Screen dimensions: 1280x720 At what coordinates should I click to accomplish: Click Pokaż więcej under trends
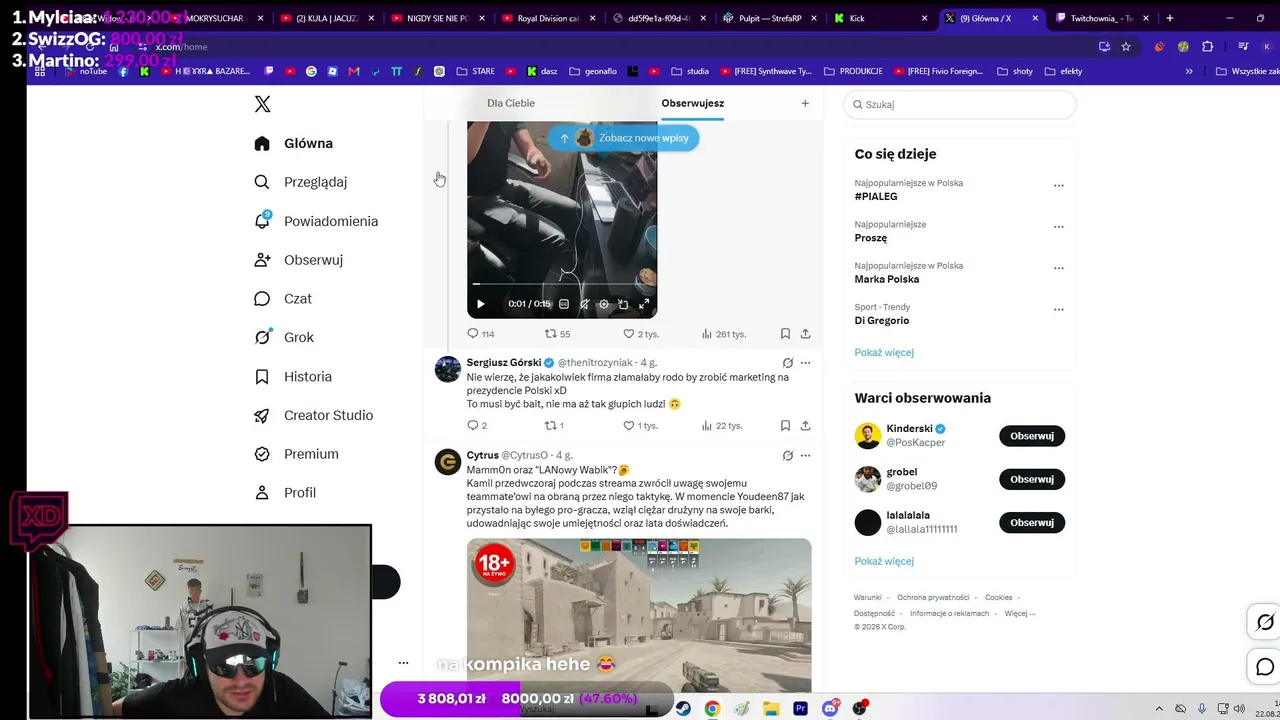pyautogui.click(x=884, y=353)
